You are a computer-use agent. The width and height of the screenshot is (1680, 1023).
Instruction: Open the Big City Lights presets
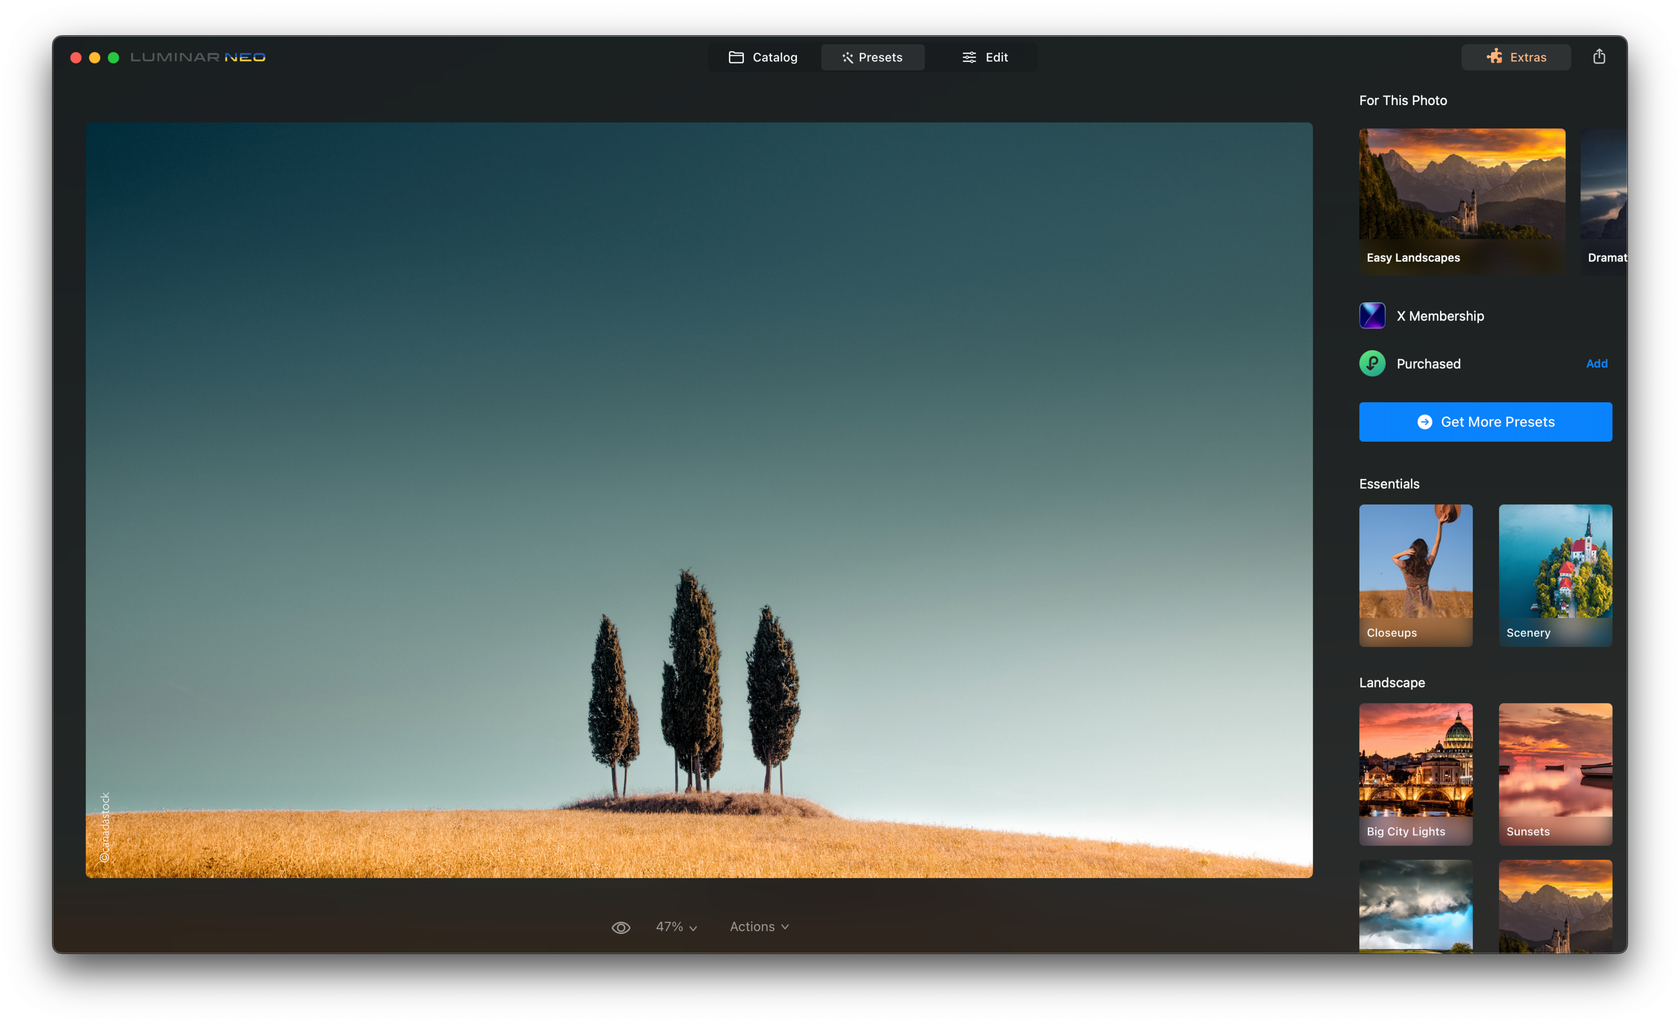pos(1415,773)
